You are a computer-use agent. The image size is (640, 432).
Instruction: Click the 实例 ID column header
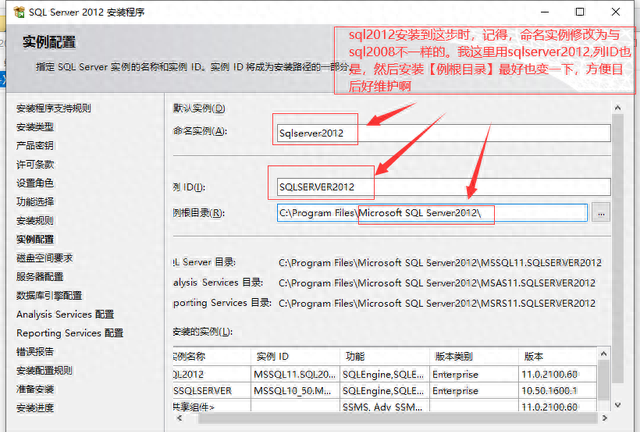pos(295,356)
